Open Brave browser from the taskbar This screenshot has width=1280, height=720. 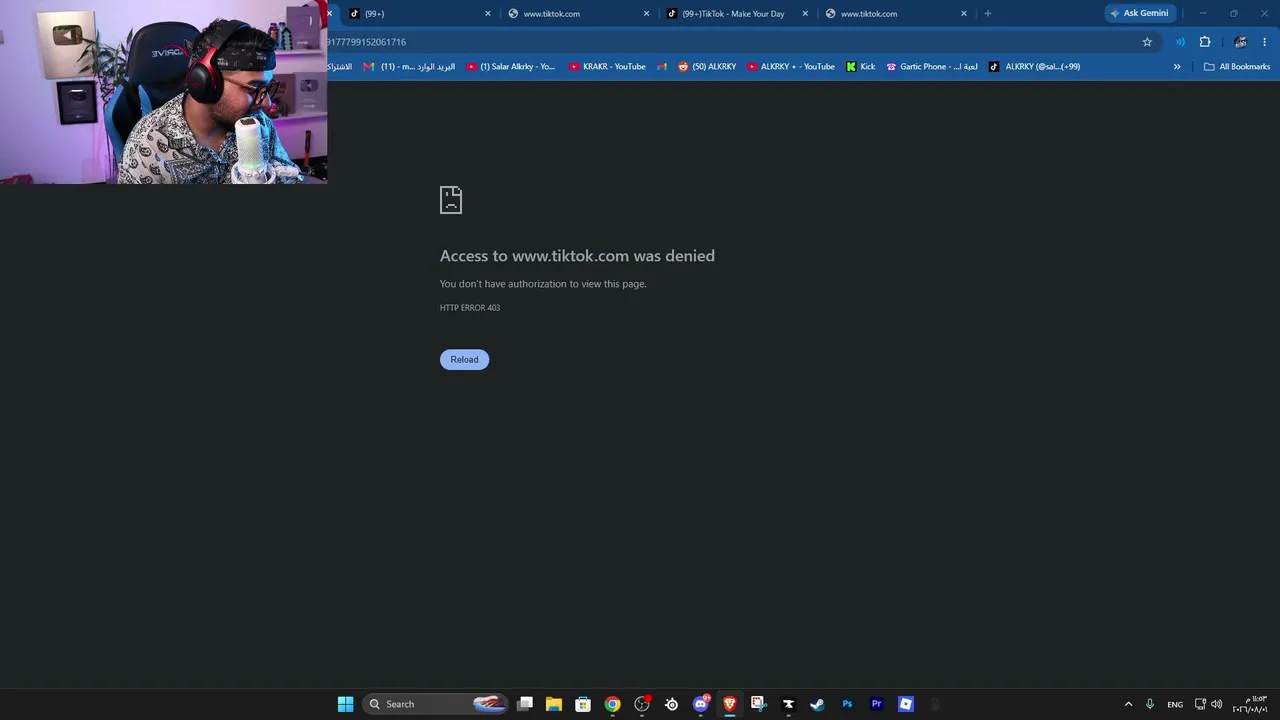[x=730, y=704]
